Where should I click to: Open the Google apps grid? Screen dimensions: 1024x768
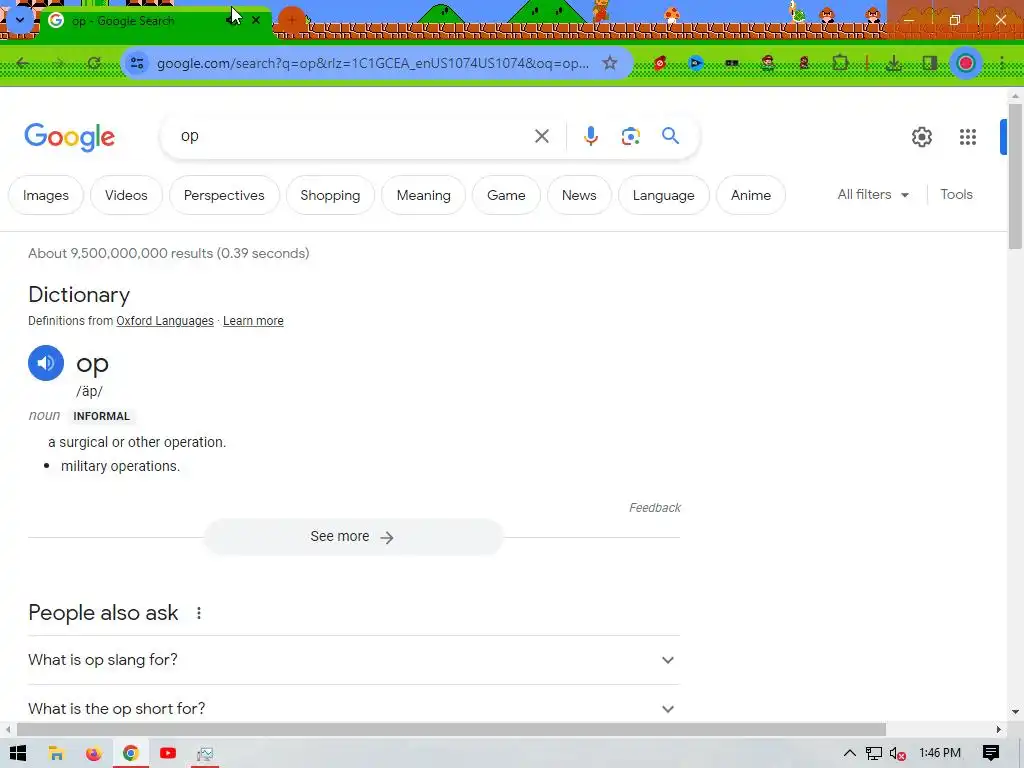tap(968, 136)
